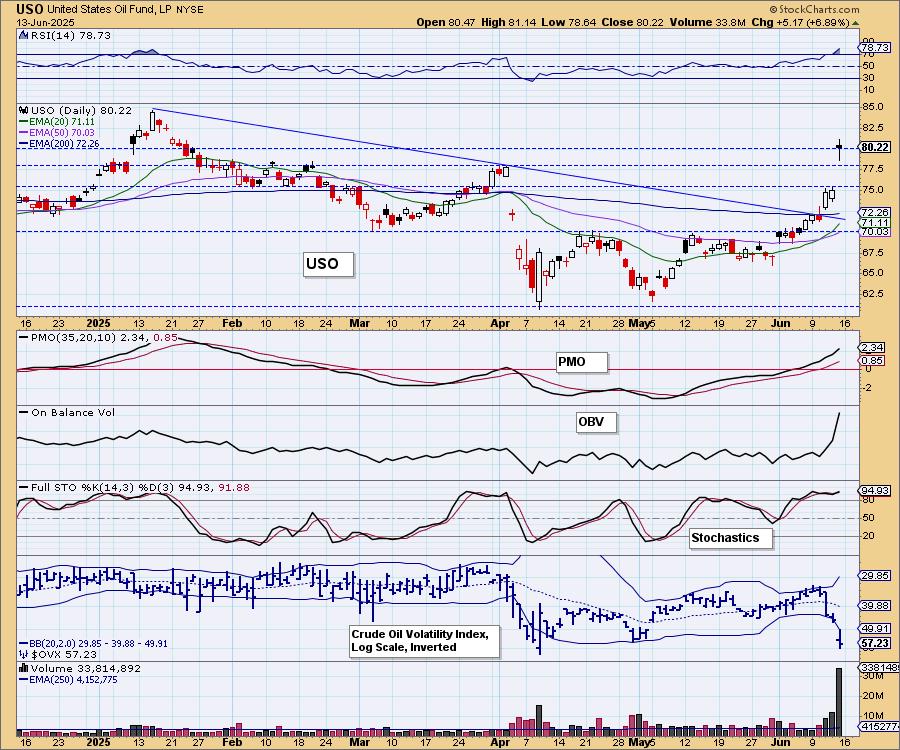Image resolution: width=900 pixels, height=750 pixels.
Task: Click the Open 80.47 header value
Action: (445, 22)
